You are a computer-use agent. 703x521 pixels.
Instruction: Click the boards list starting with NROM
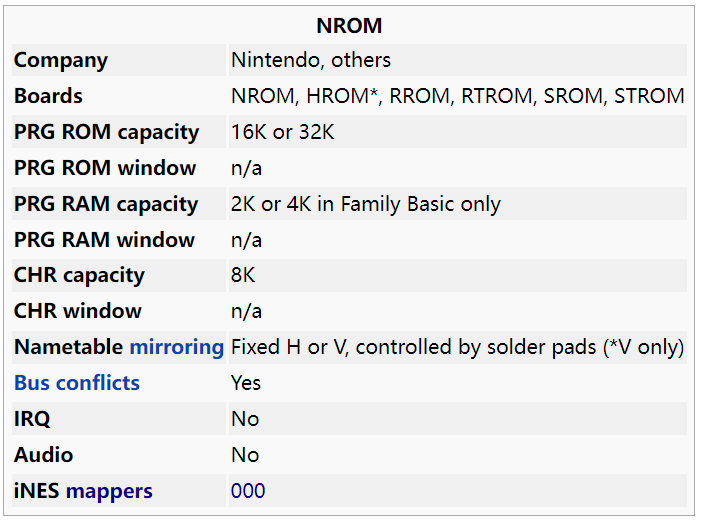(457, 96)
